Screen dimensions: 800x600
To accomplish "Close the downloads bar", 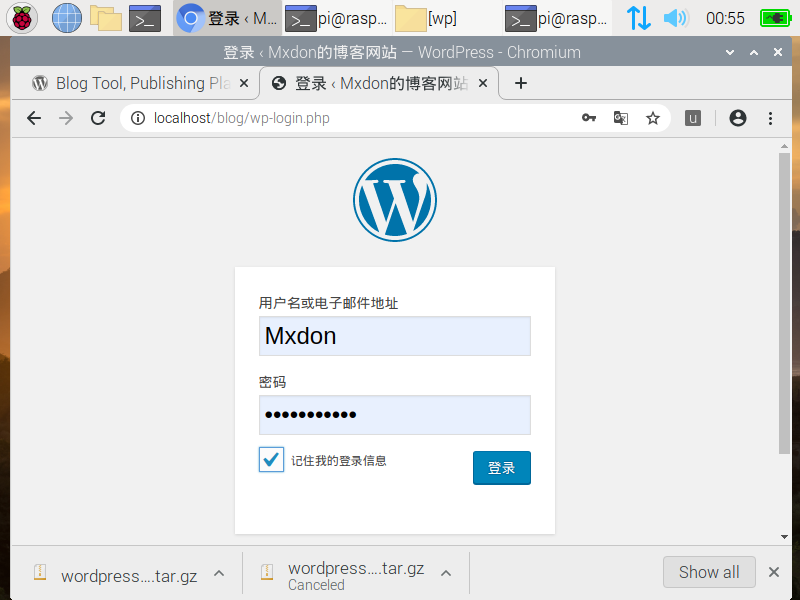I will (x=773, y=572).
